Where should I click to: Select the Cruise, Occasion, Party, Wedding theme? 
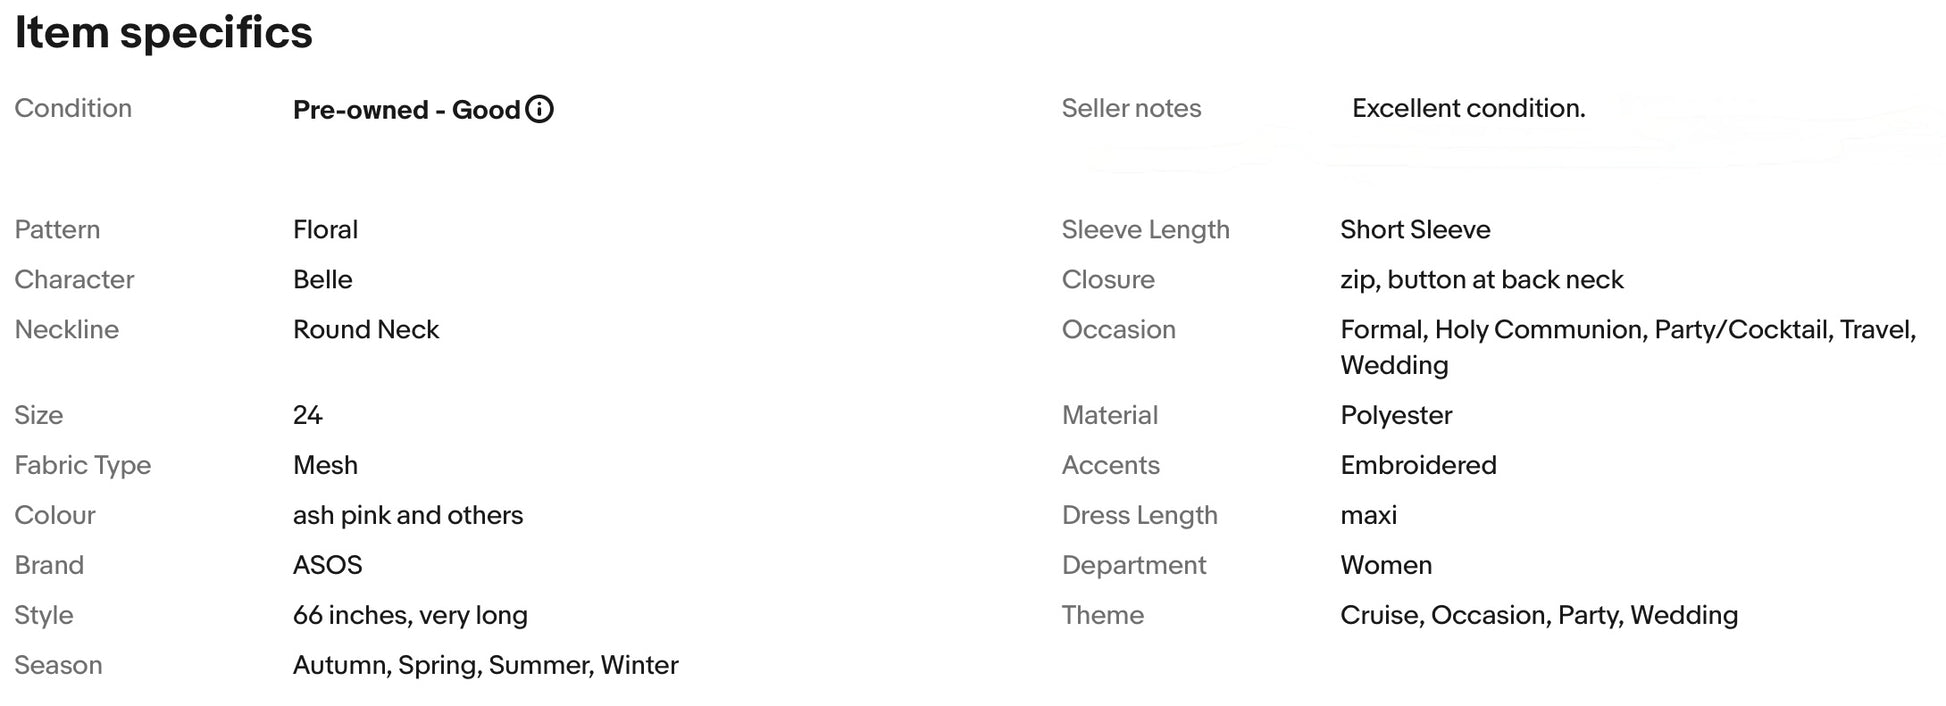[x=1539, y=615]
